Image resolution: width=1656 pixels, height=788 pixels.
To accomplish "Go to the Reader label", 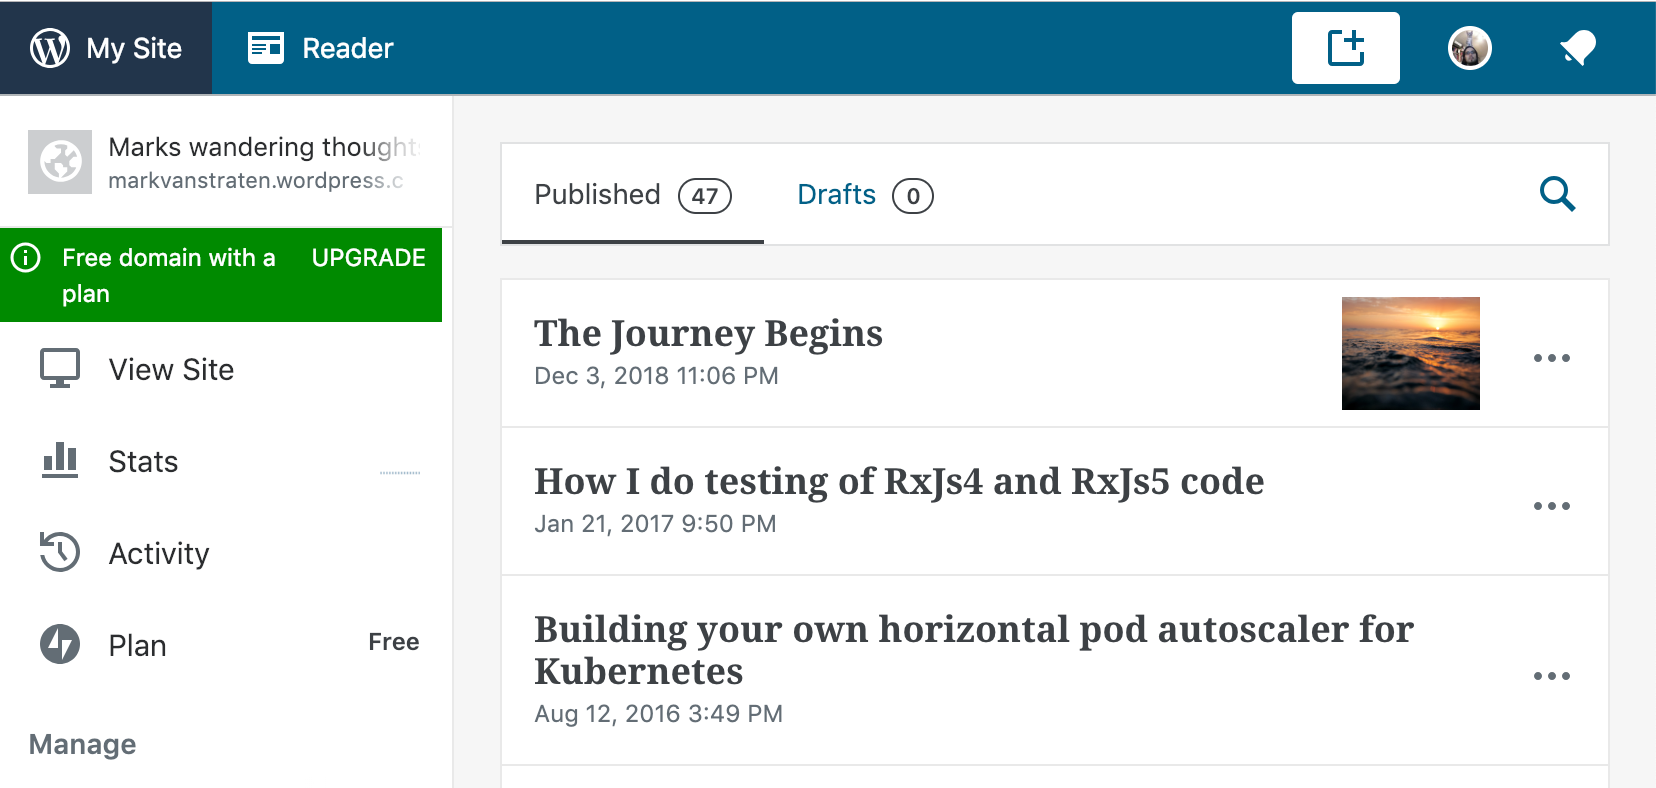I will (348, 48).
